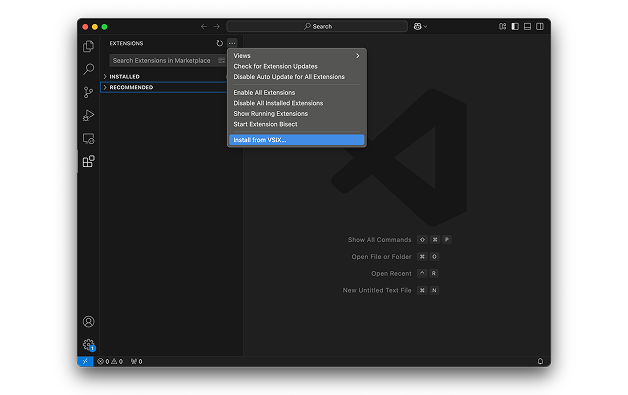Click the Extensions icon in activity bar
Viewport: 628px width, 395px height.
click(x=88, y=161)
